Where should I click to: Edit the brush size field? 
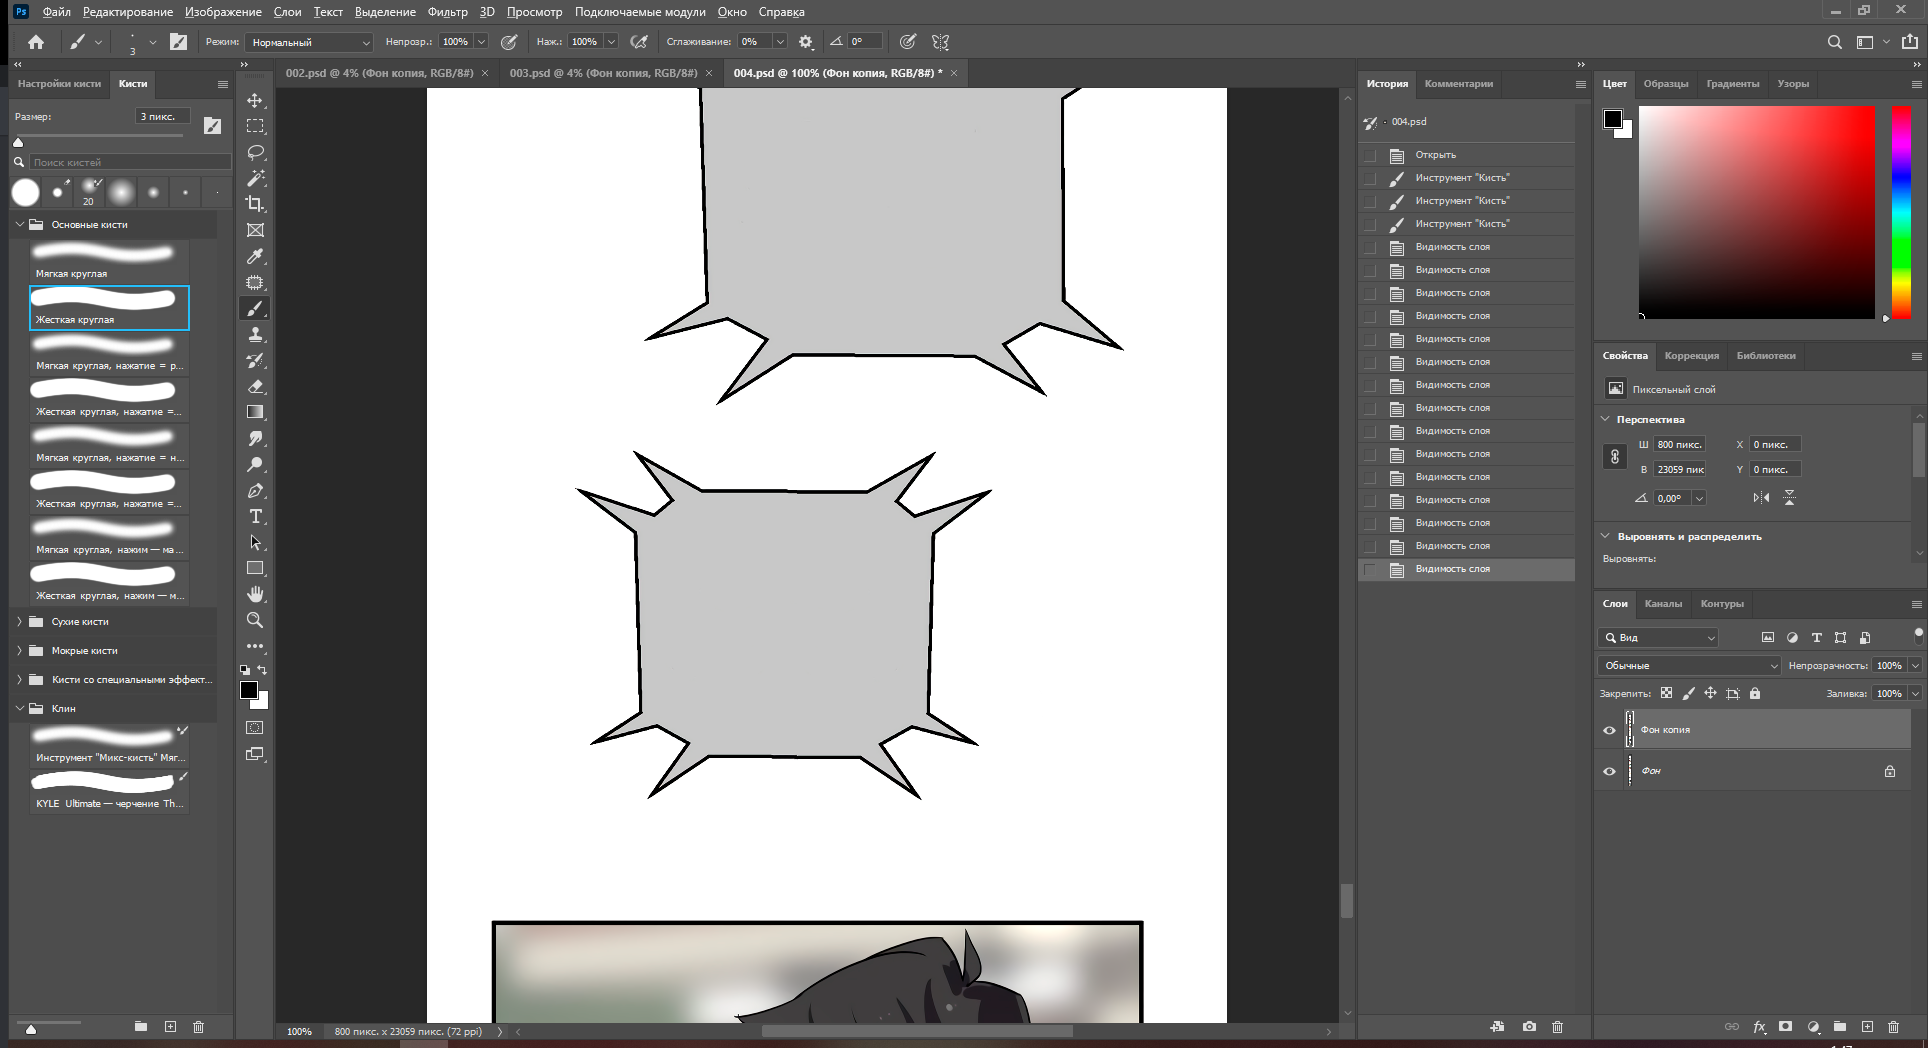tap(162, 117)
